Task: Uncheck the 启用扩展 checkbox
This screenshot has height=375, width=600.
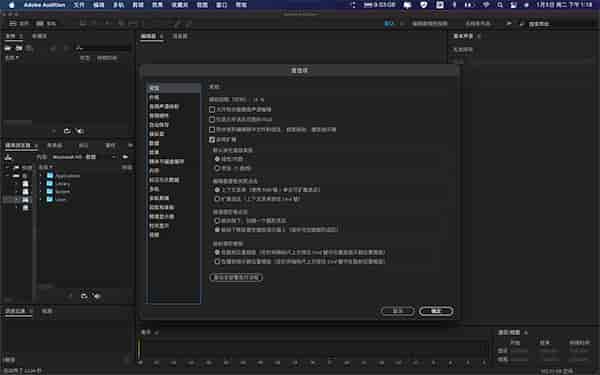Action: click(x=212, y=140)
